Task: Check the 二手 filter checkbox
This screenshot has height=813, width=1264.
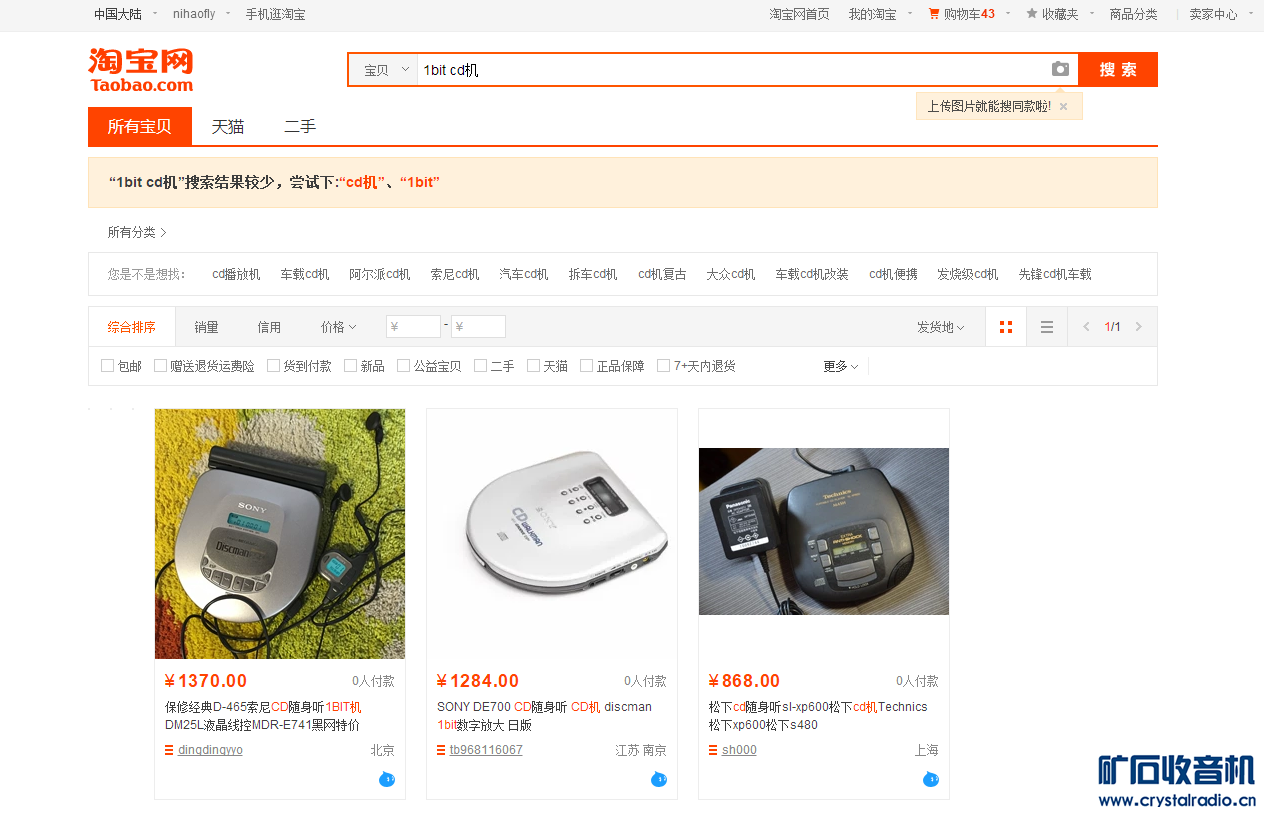Action: pyautogui.click(x=480, y=366)
